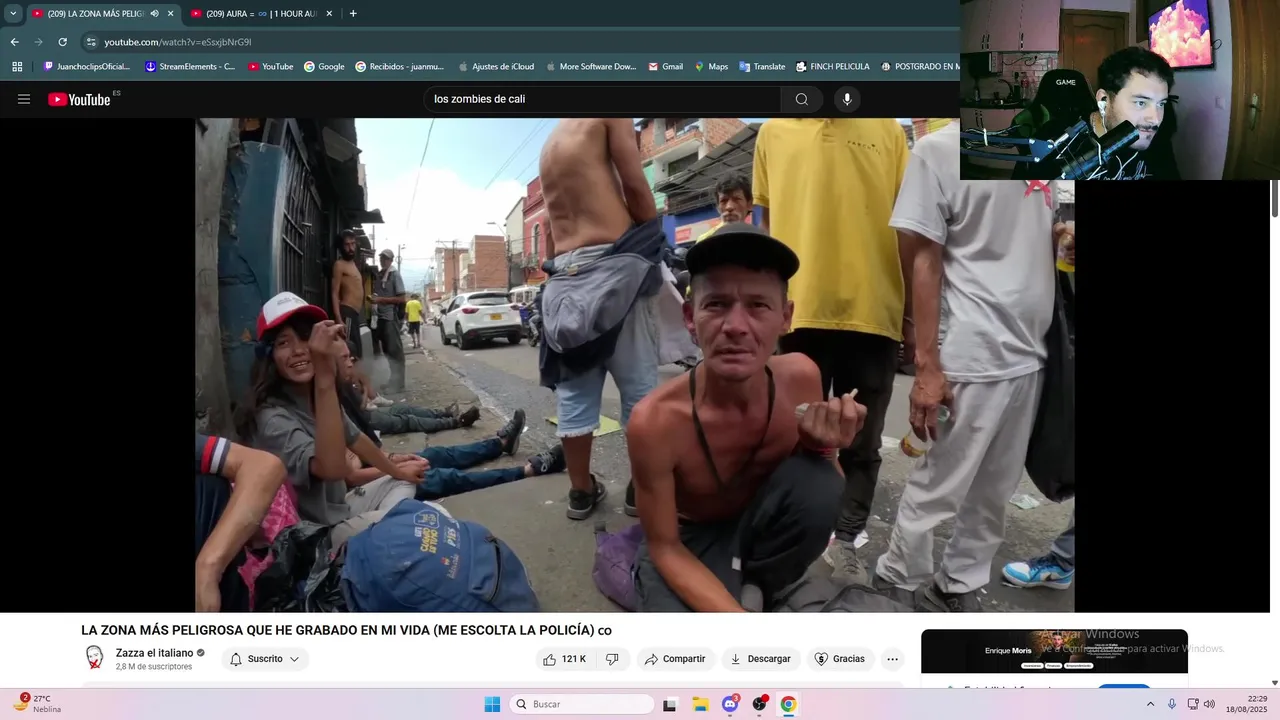
Task: Dislike the video with the thumbs-down button
Action: (612, 659)
